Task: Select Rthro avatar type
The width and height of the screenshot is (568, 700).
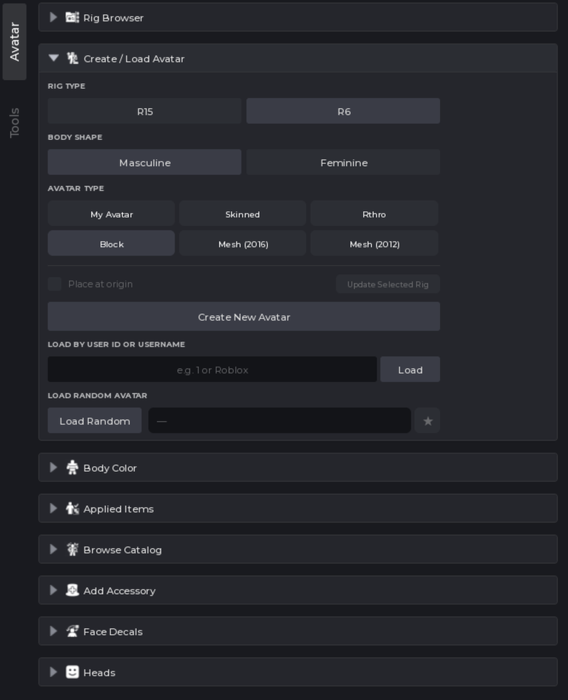Action: click(x=374, y=214)
